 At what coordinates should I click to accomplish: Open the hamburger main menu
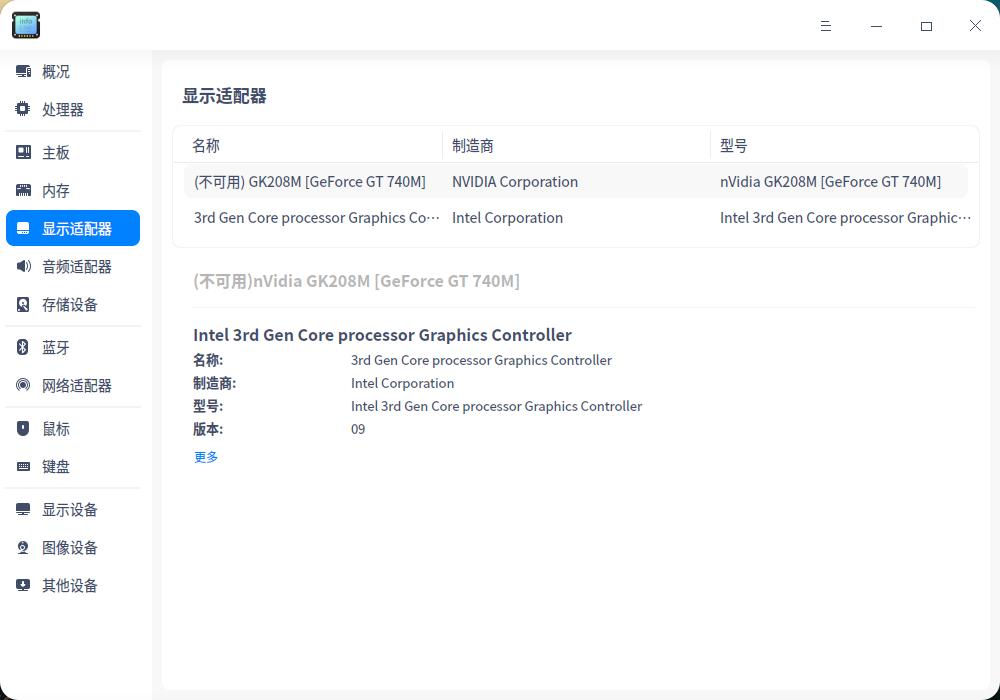[x=826, y=26]
